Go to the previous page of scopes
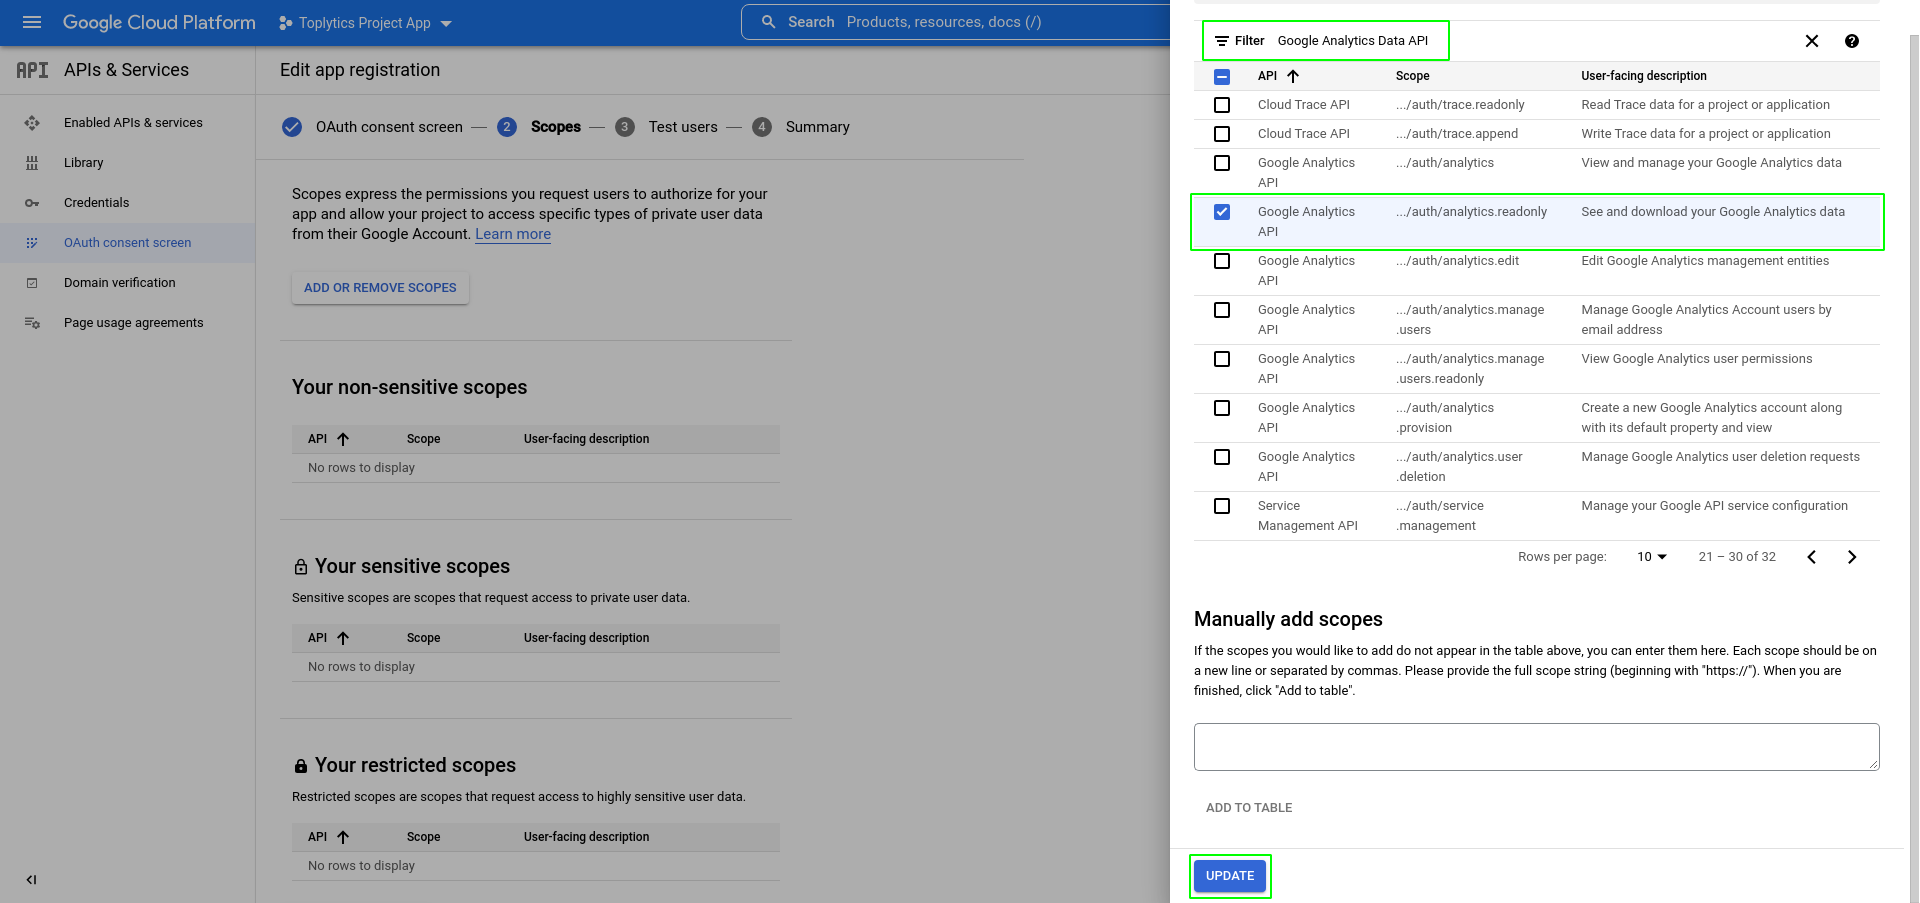Screen dimensions: 1920x903 [x=1812, y=557]
